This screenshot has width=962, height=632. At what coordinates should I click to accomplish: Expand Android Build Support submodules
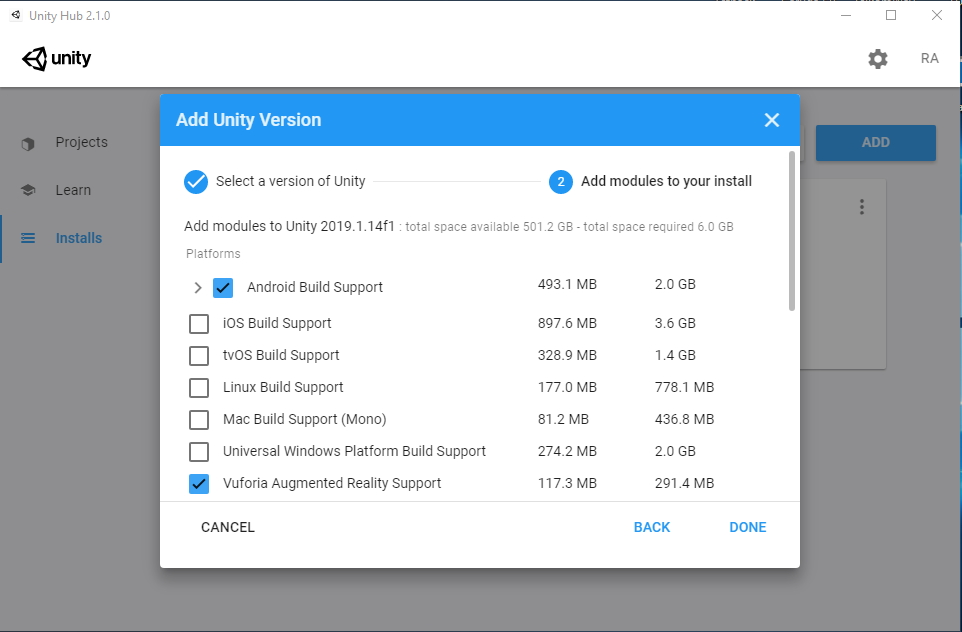[x=198, y=287]
